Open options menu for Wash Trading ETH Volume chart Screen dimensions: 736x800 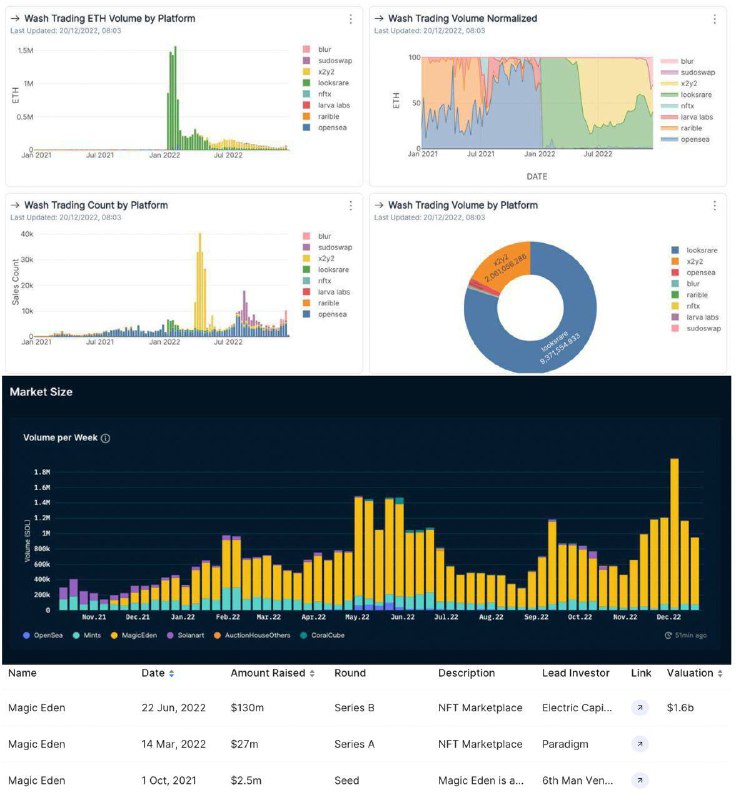350,19
